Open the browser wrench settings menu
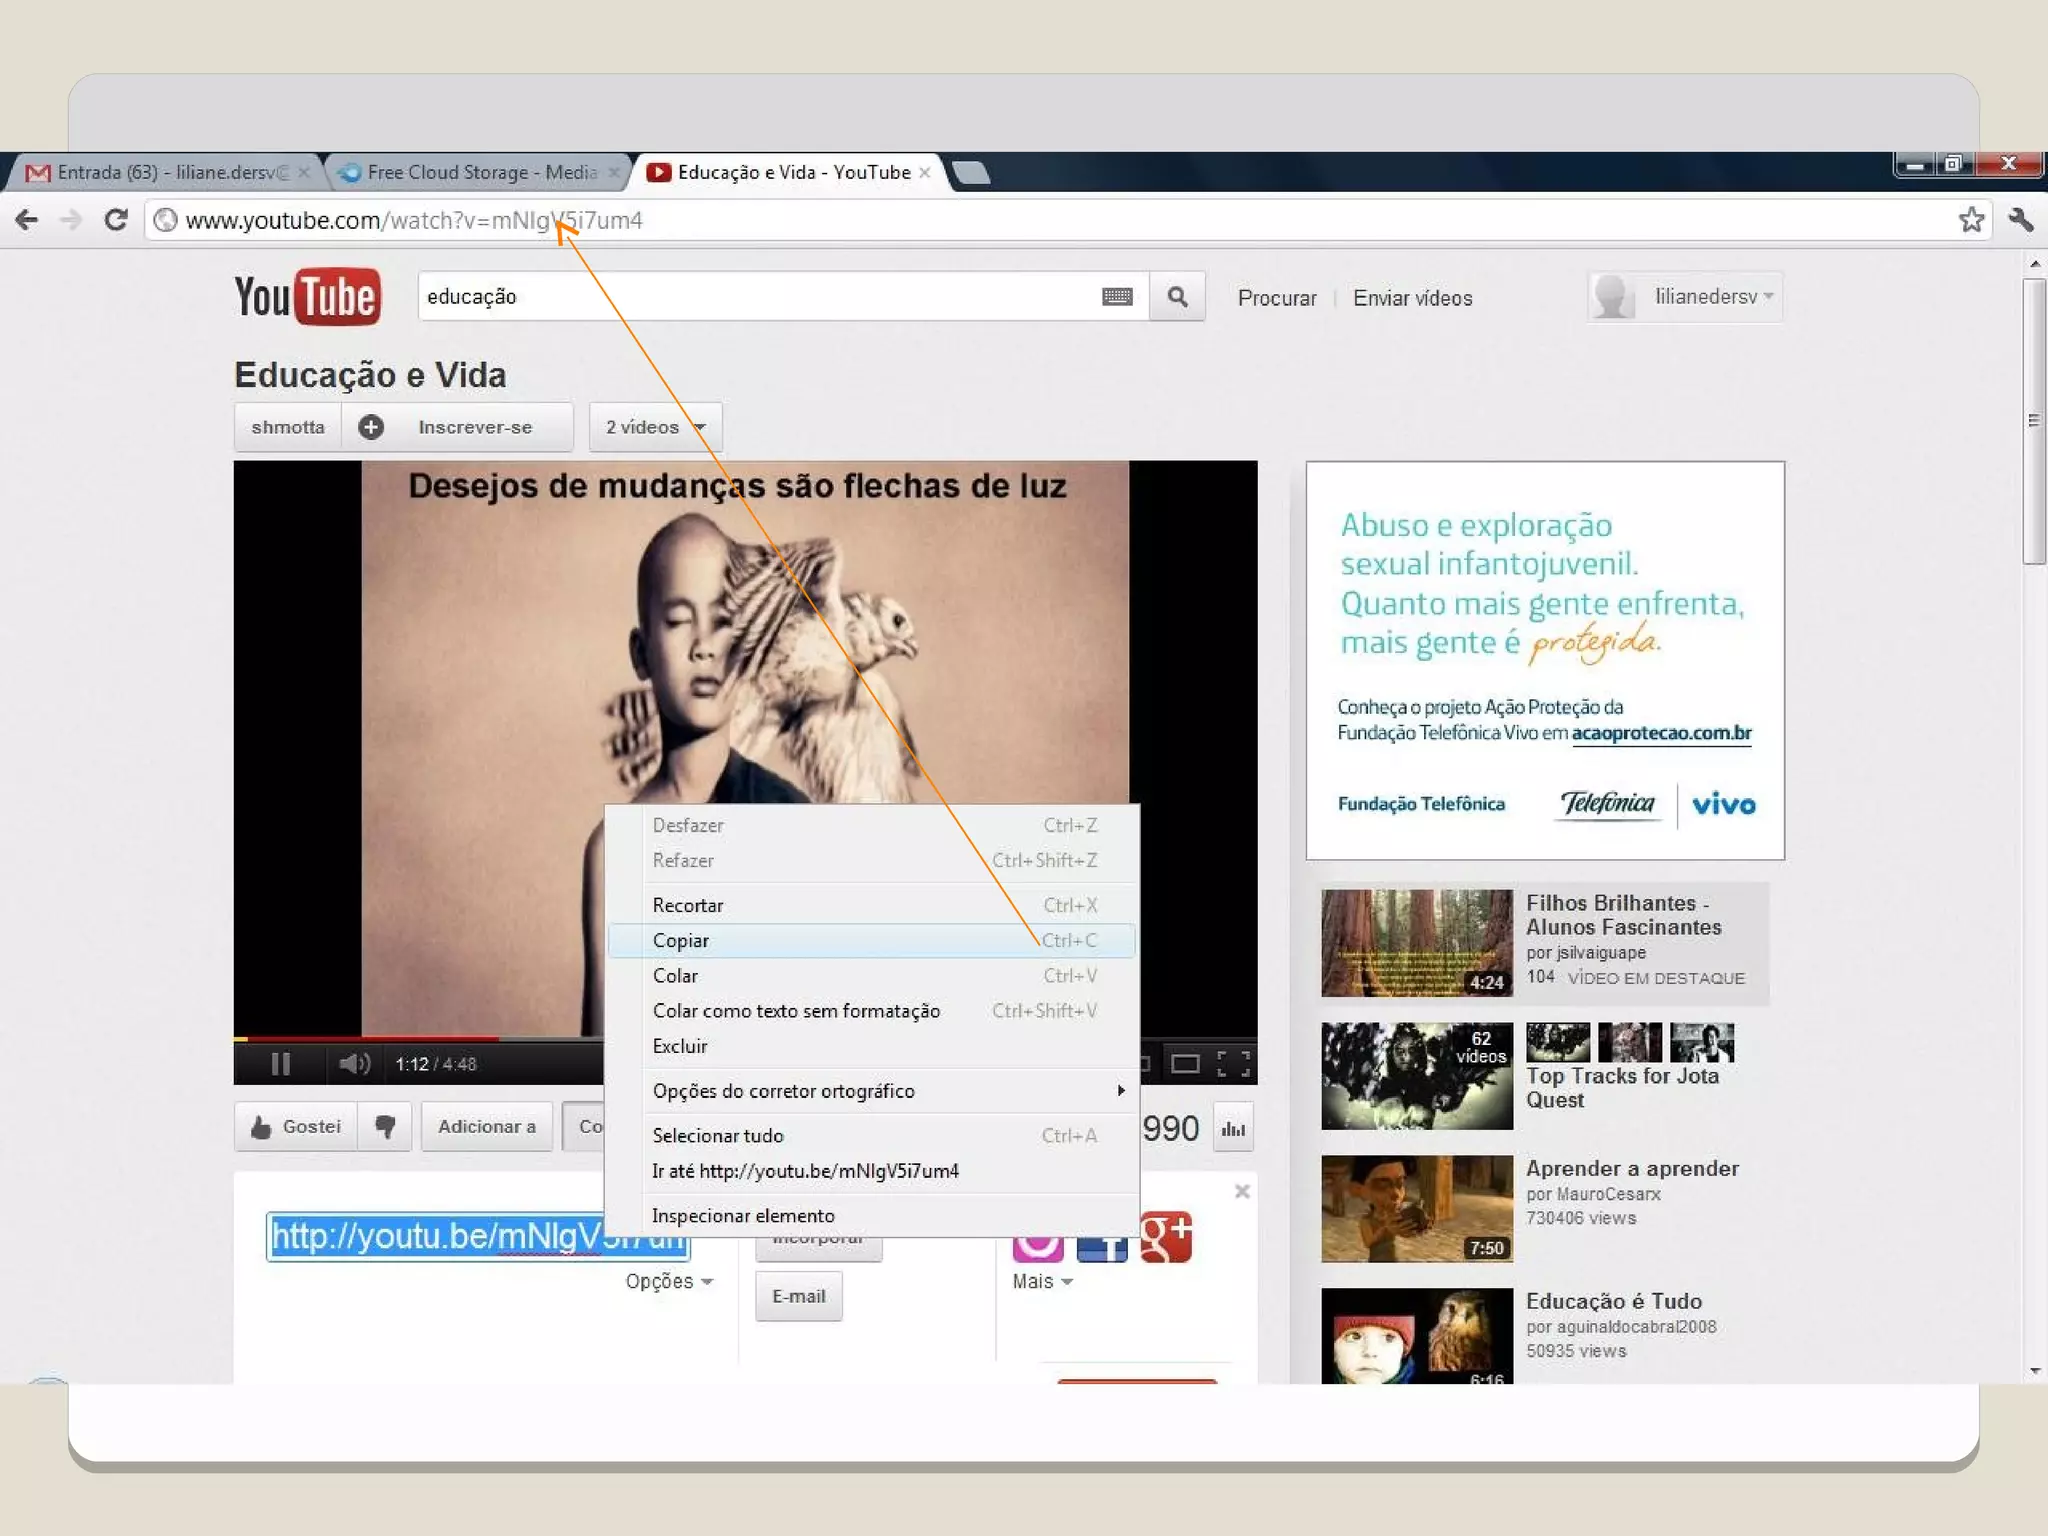This screenshot has height=1536, width=2048. pyautogui.click(x=2020, y=219)
